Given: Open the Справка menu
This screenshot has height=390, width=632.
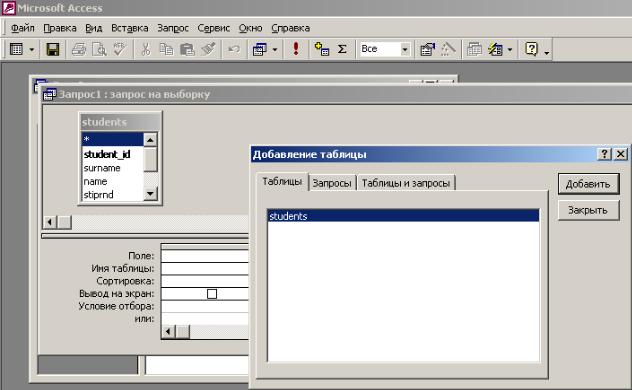Looking at the screenshot, I should point(290,28).
